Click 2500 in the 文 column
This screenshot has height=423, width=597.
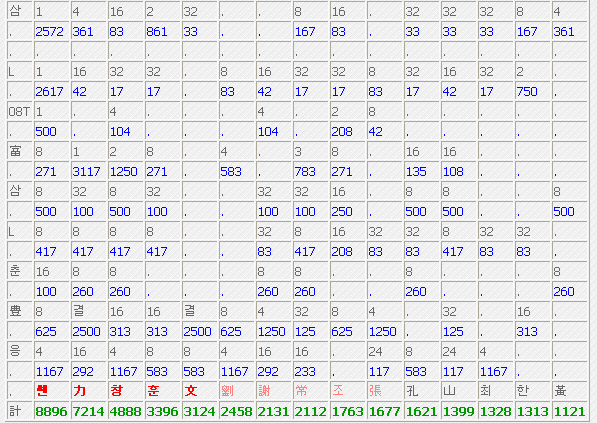197,332
